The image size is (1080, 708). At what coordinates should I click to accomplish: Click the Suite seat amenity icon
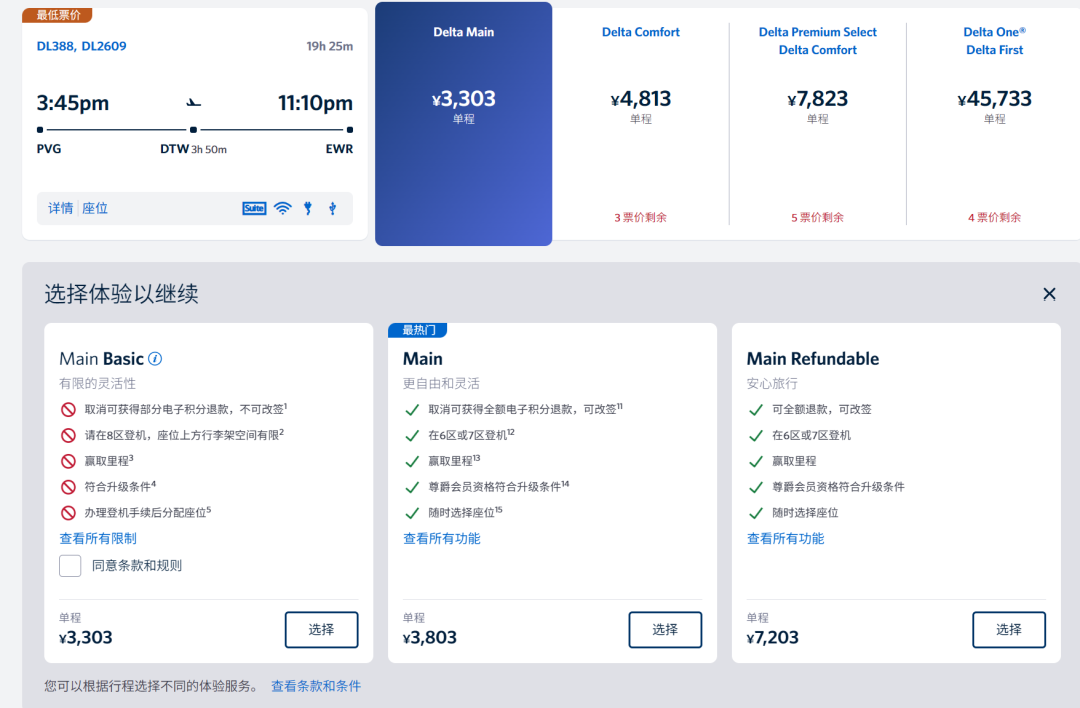(x=254, y=208)
